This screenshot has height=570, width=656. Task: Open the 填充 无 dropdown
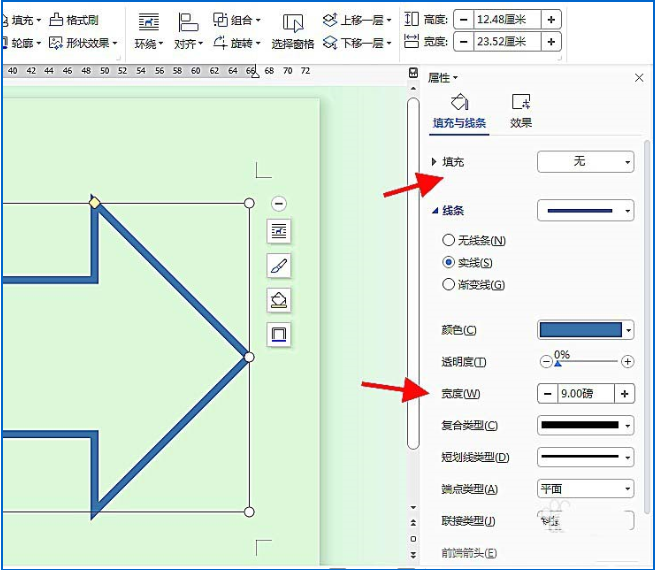tap(585, 162)
